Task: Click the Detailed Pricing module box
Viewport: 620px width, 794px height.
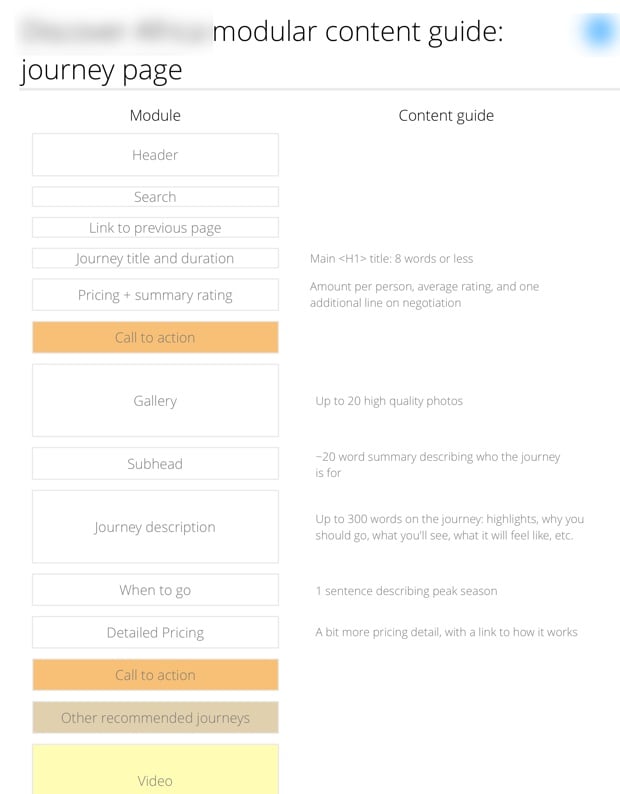Action: [155, 632]
